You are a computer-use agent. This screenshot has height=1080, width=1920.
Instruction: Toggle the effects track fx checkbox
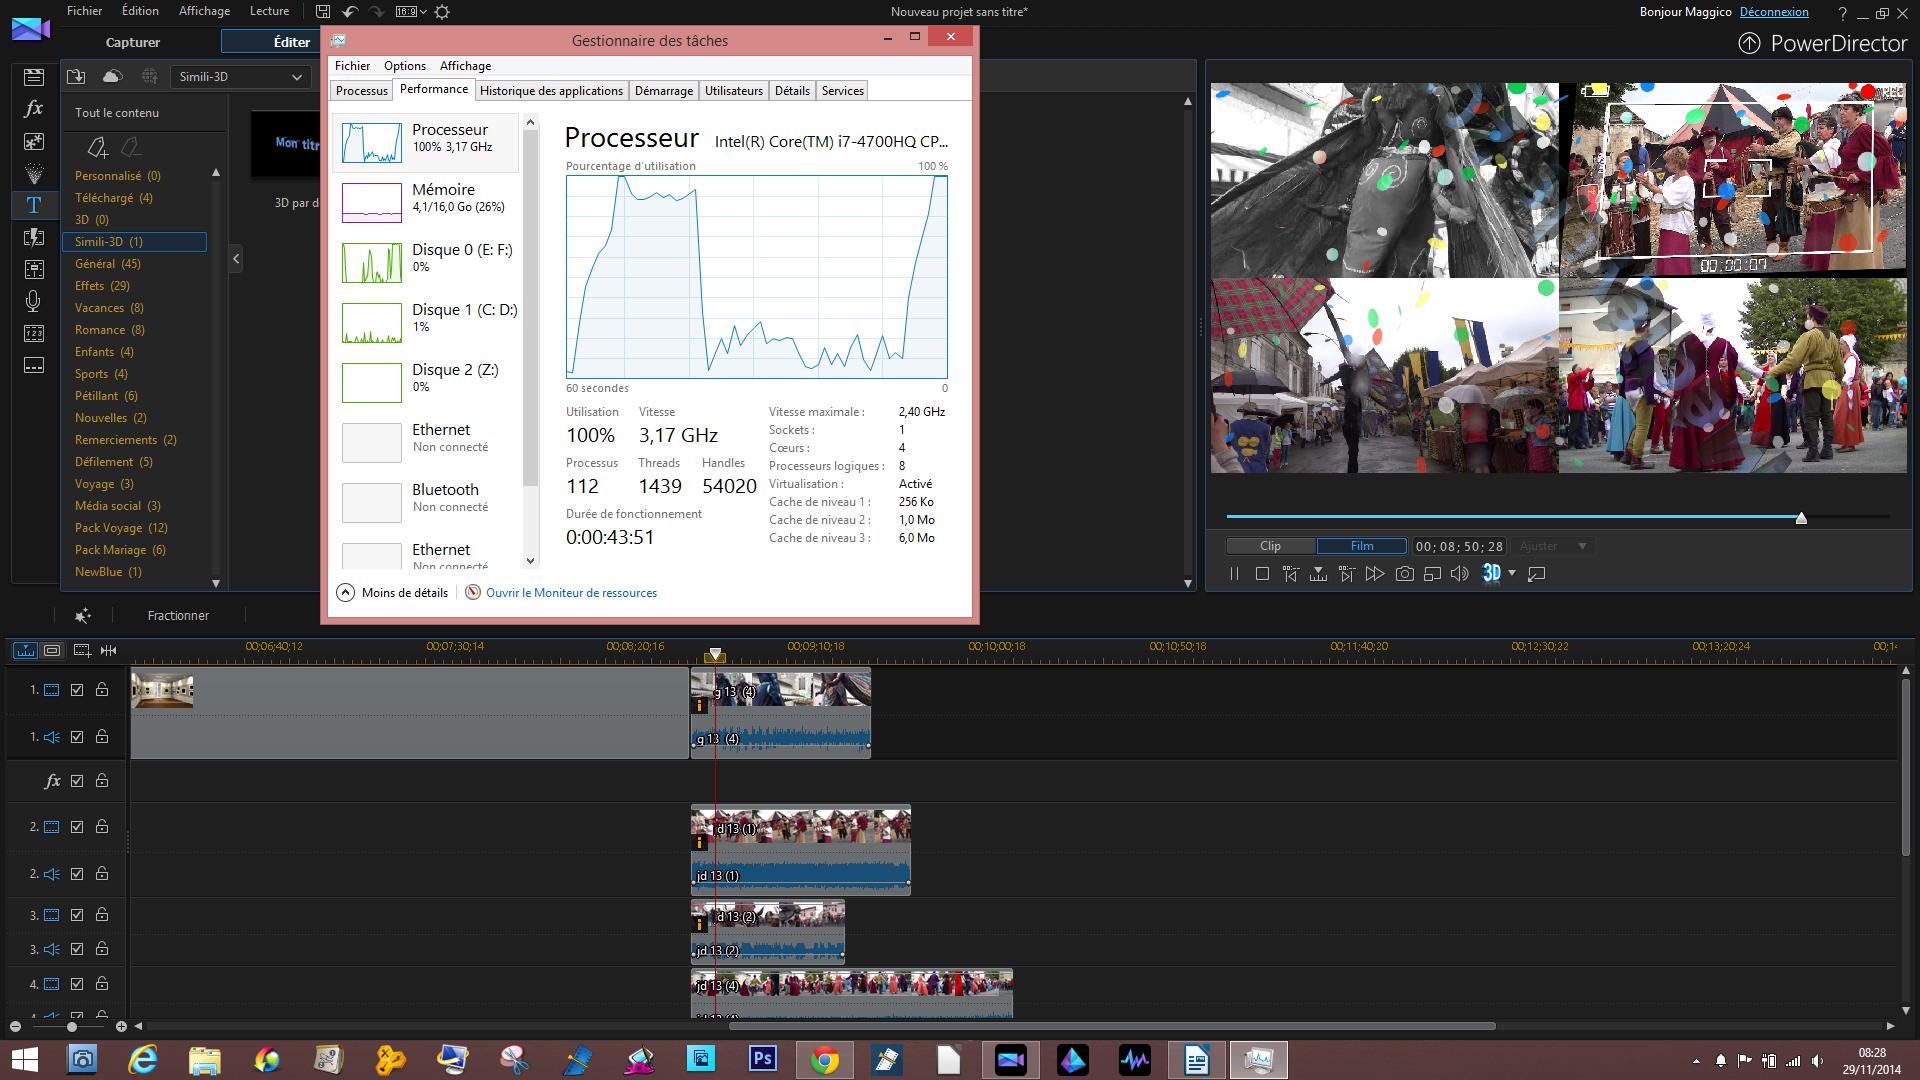[x=77, y=781]
